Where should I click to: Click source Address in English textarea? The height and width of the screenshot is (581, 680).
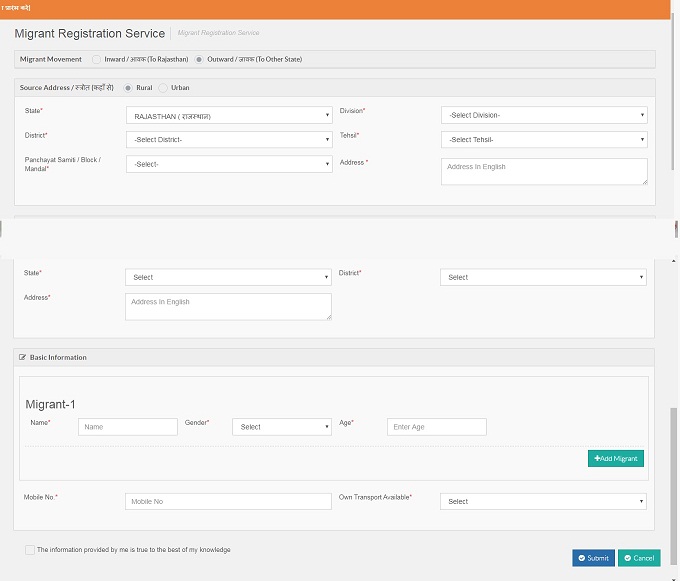[543, 171]
